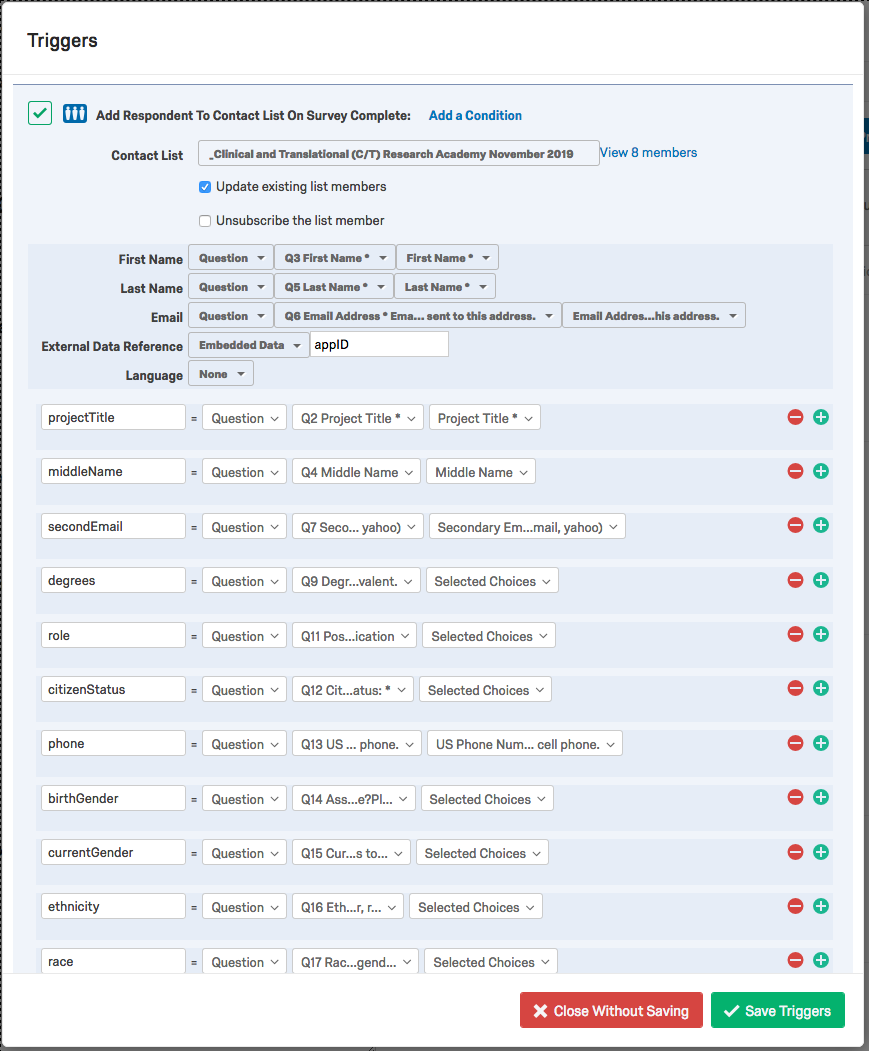Click Close Without Saving button
Screen dimensions: 869x1051
pyautogui.click(x=612, y=1010)
